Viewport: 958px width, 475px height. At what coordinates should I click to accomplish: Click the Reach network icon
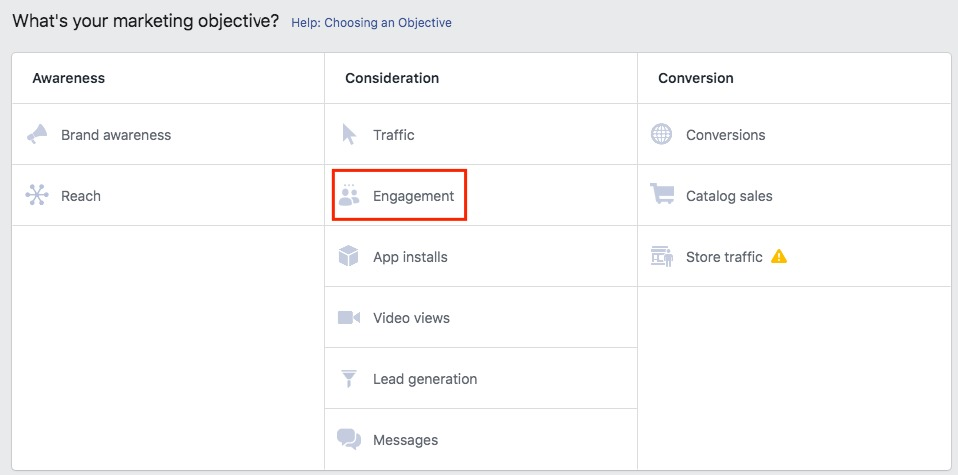(x=37, y=196)
